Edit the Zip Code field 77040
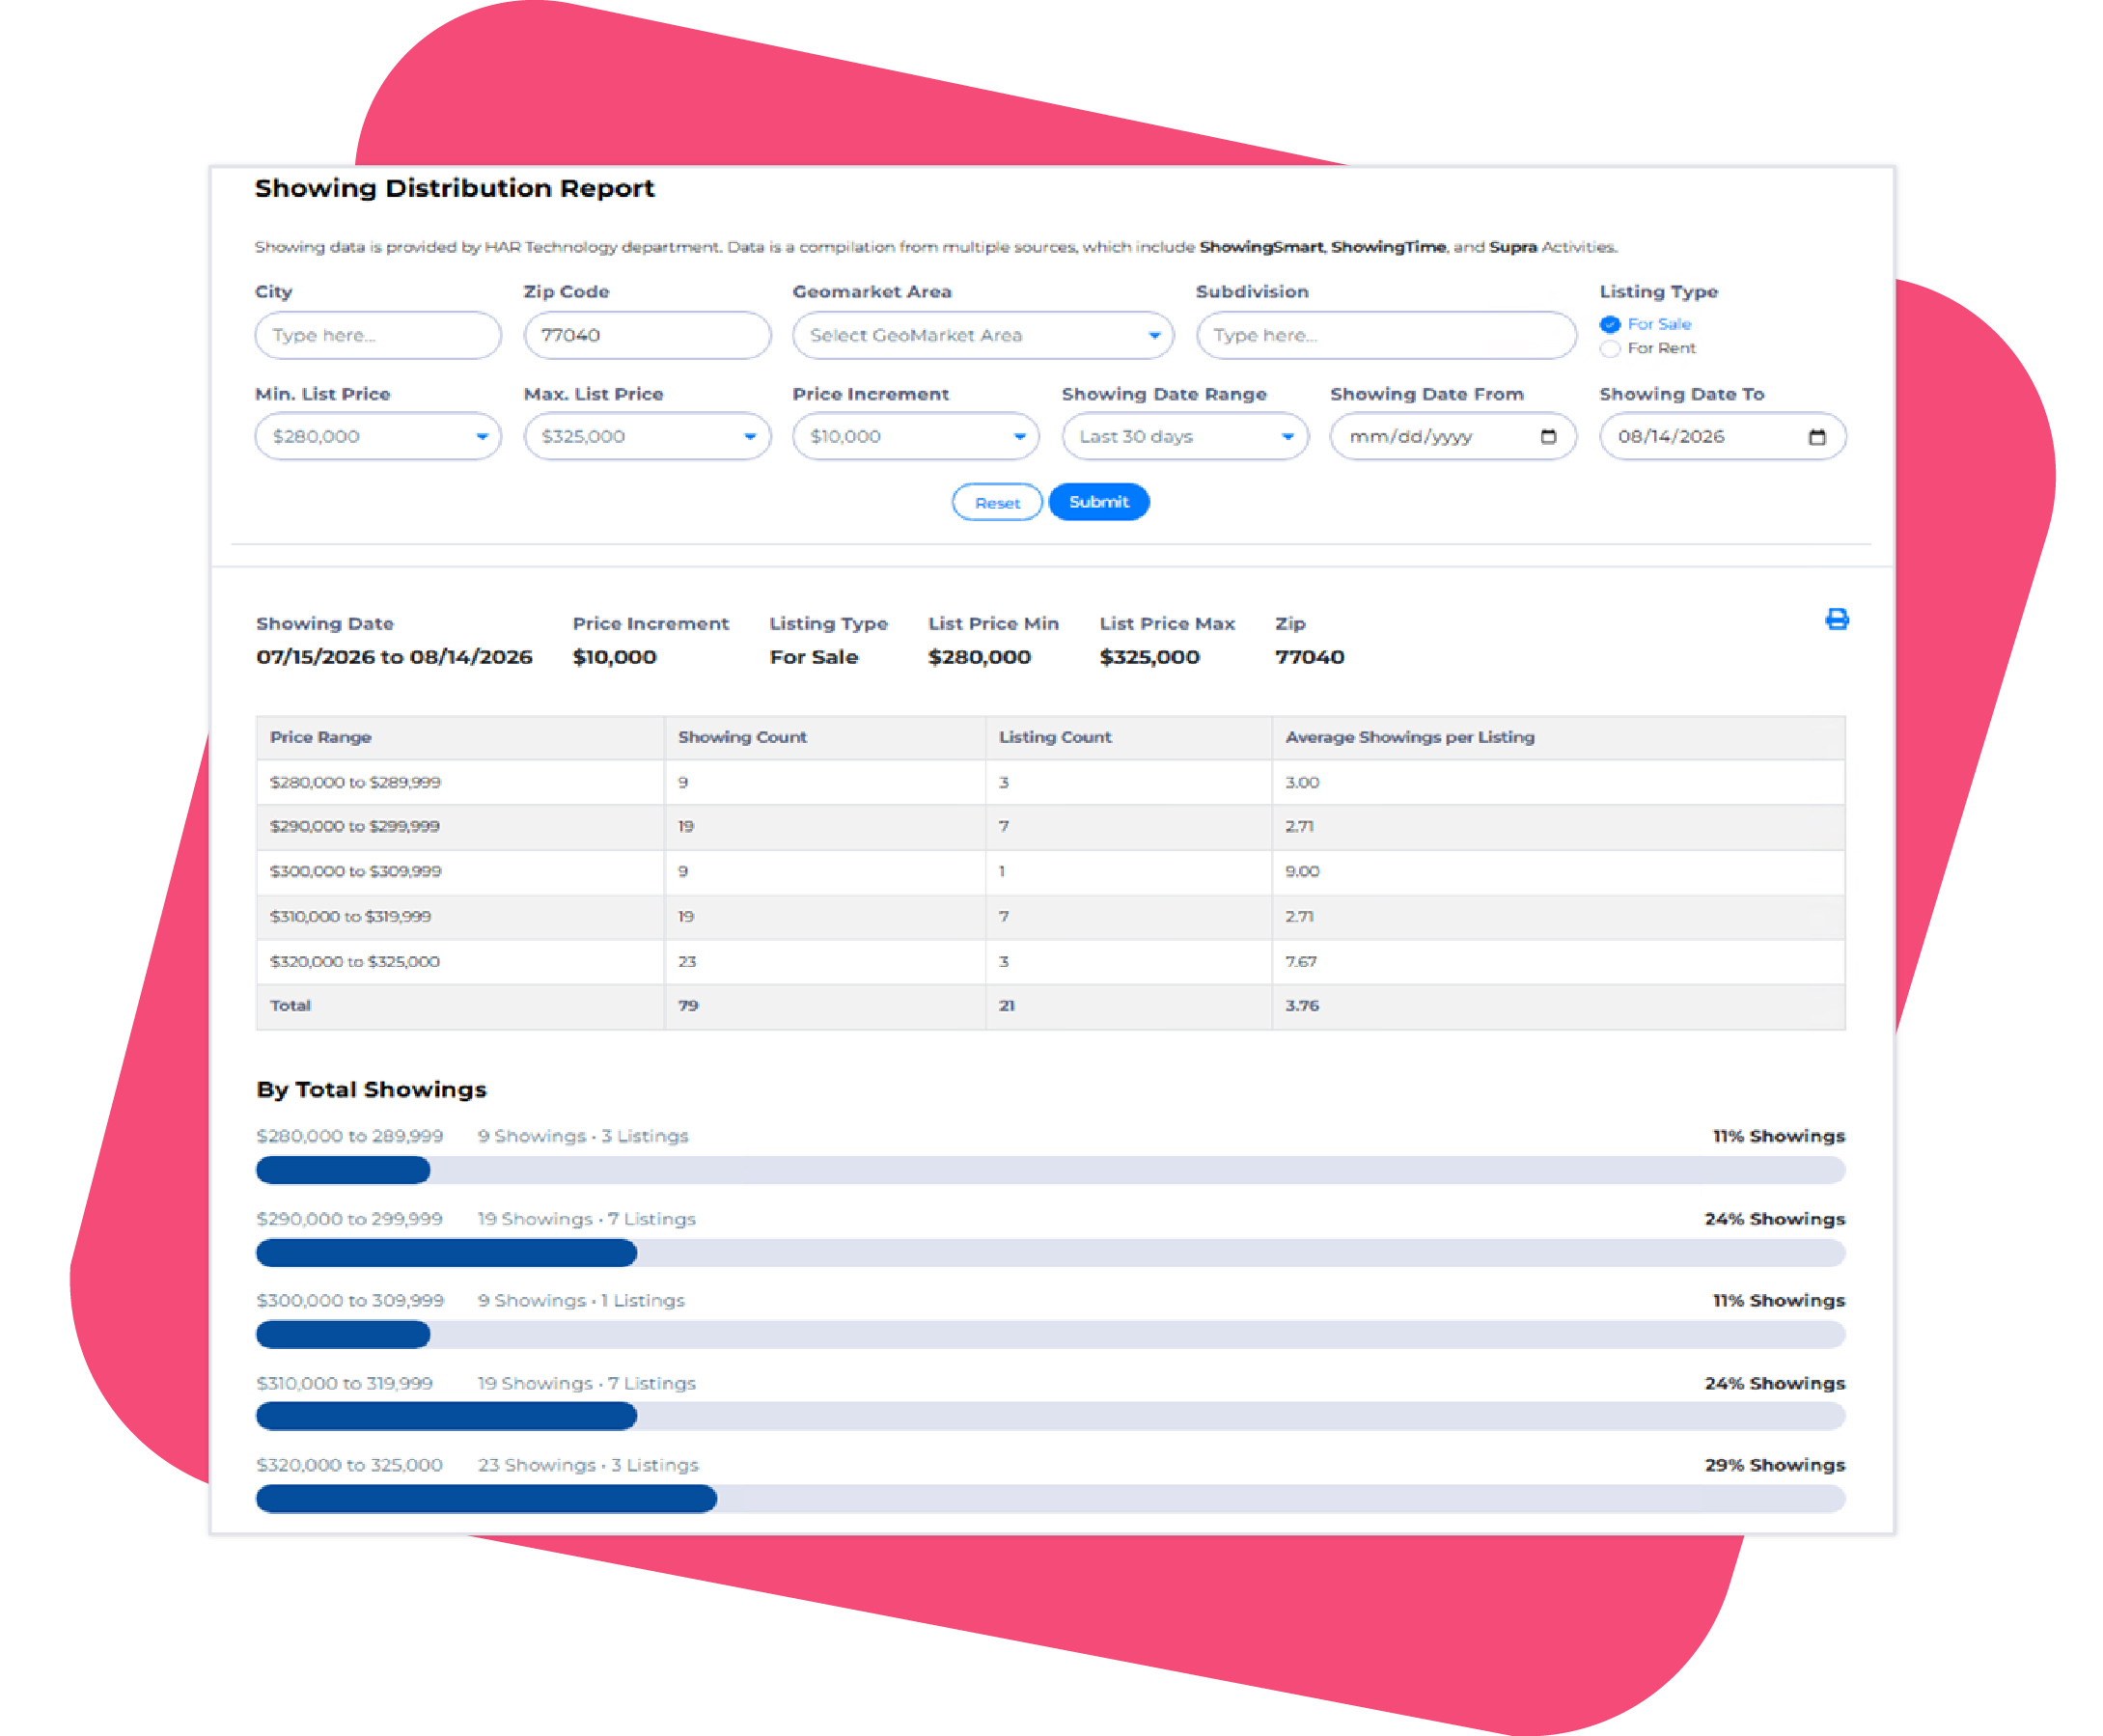Screen dimensions: 2103x1736 tap(647, 335)
